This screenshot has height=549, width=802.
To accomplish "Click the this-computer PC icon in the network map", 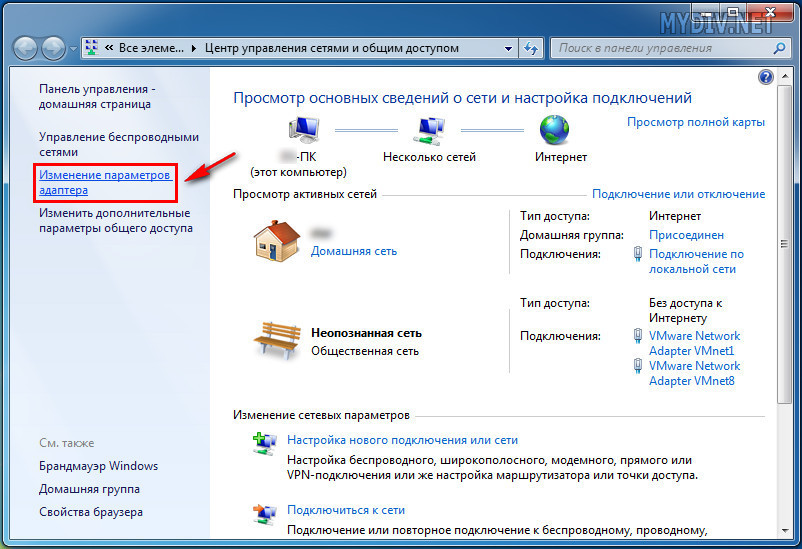I will 304,129.
